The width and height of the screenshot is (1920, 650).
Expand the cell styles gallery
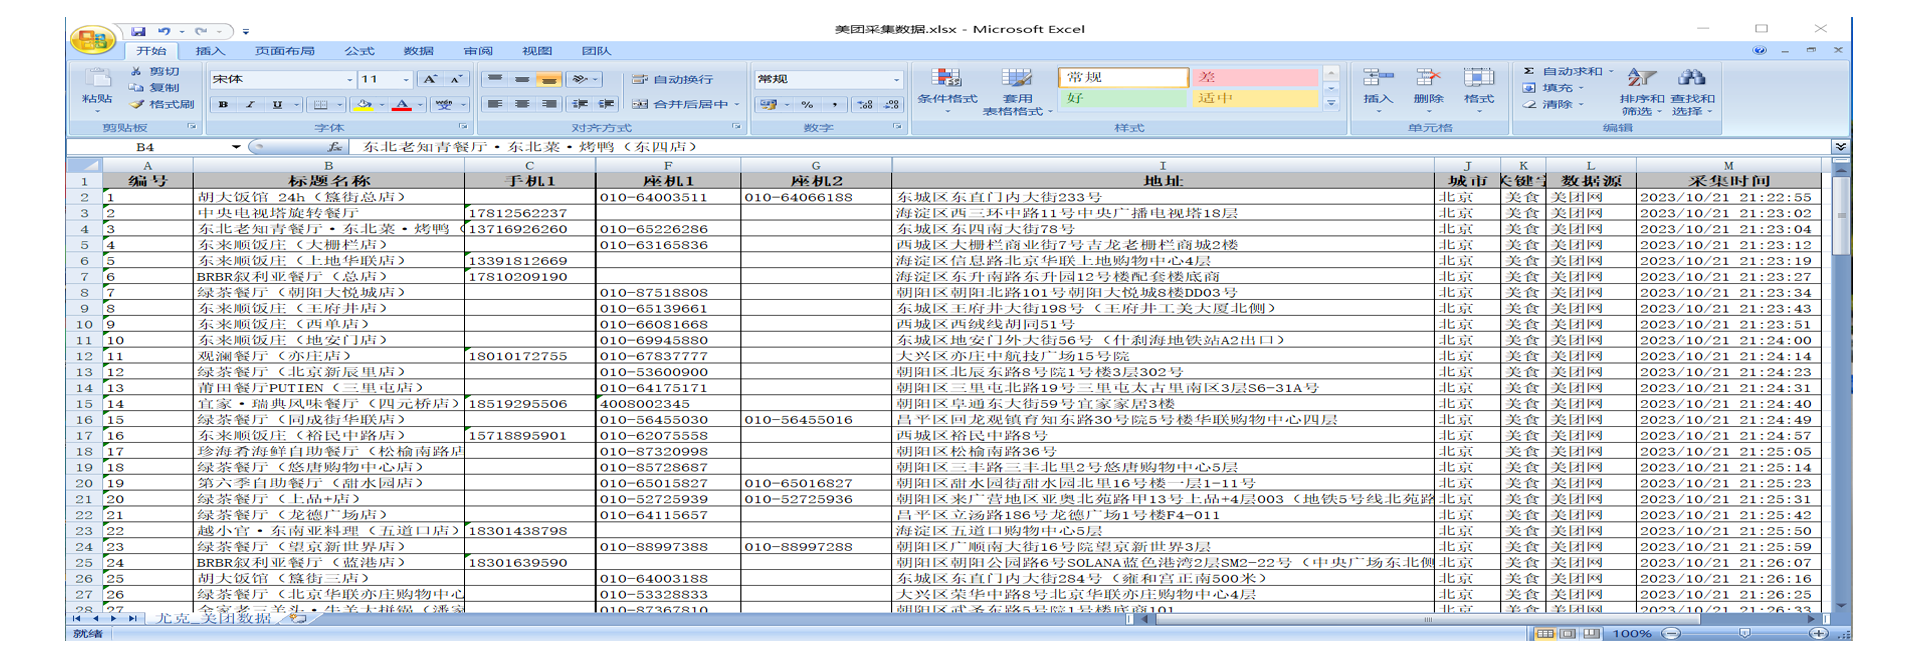point(1331,104)
